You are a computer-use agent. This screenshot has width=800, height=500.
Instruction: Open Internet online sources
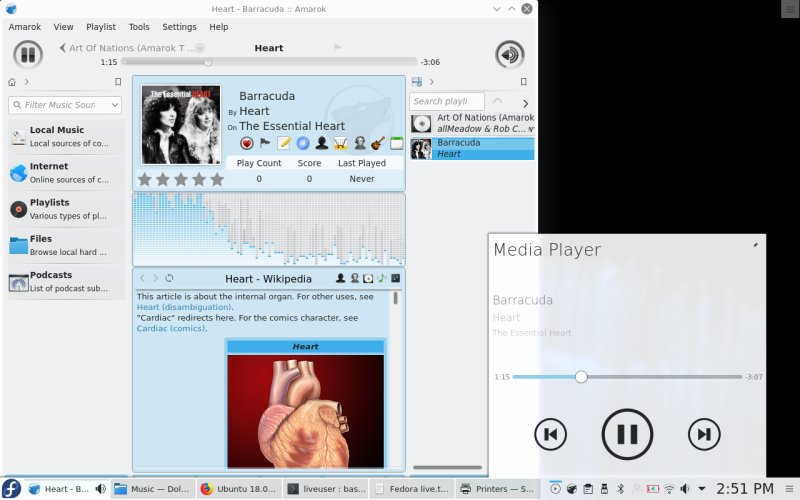(x=66, y=172)
